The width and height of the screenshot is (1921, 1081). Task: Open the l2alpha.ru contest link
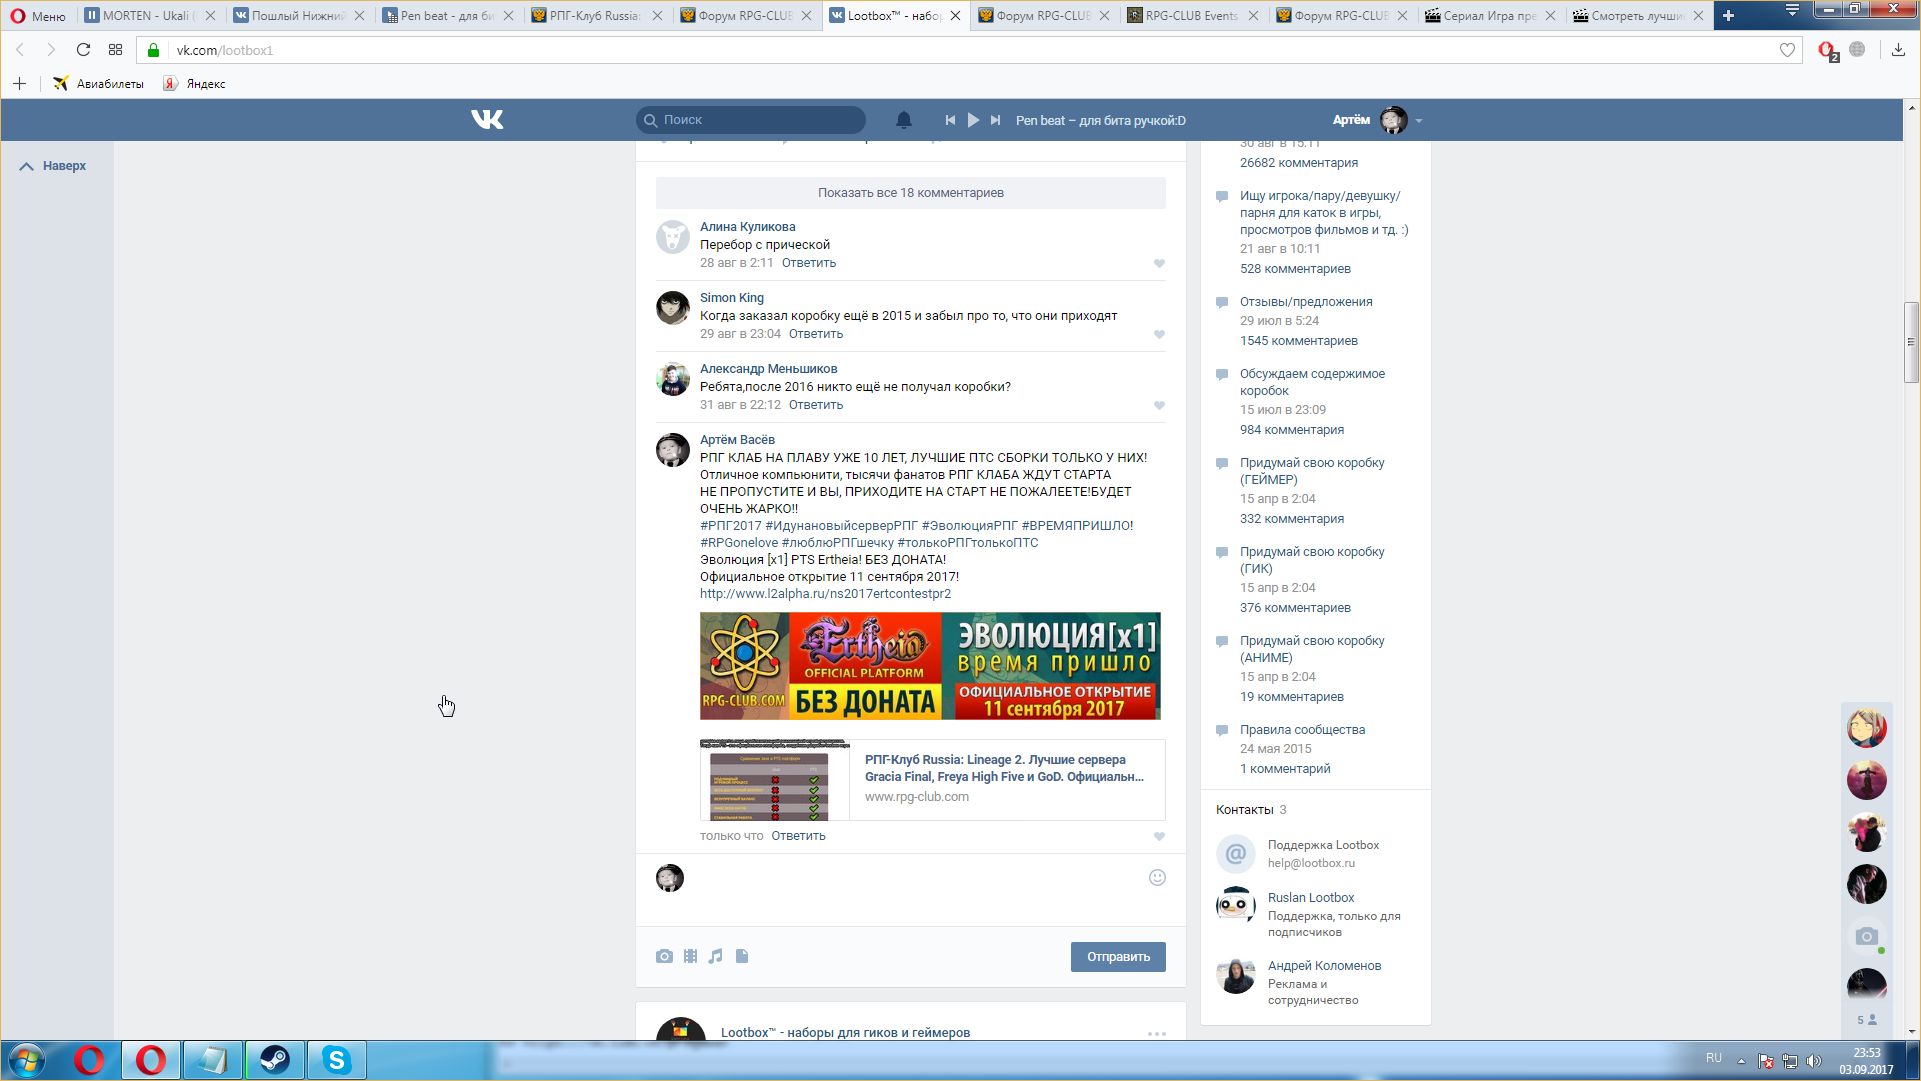click(x=825, y=594)
